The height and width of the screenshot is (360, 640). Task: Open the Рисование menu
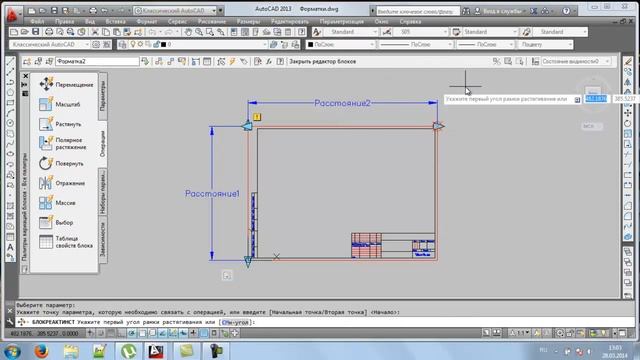pyautogui.click(x=212, y=21)
